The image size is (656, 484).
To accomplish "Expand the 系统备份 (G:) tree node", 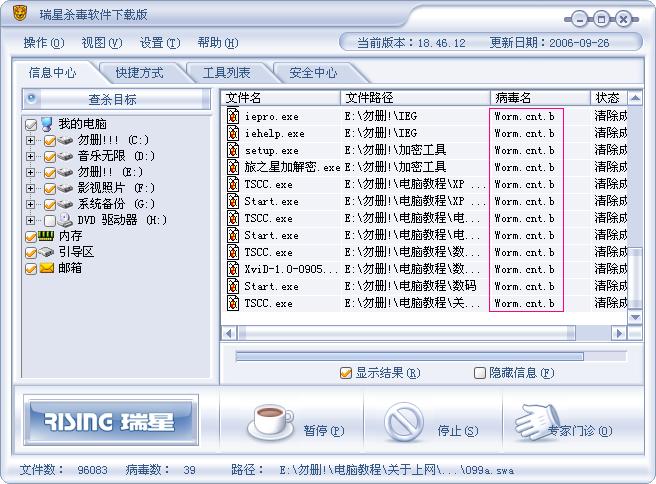I will [x=30, y=204].
